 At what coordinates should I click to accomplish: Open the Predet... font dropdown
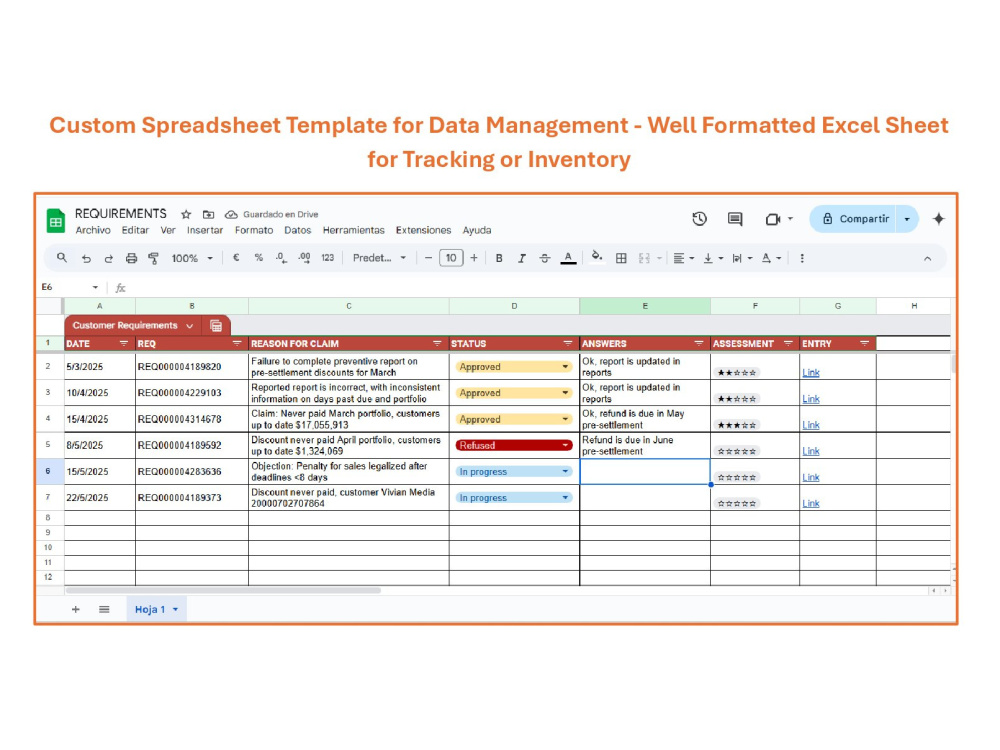[379, 258]
